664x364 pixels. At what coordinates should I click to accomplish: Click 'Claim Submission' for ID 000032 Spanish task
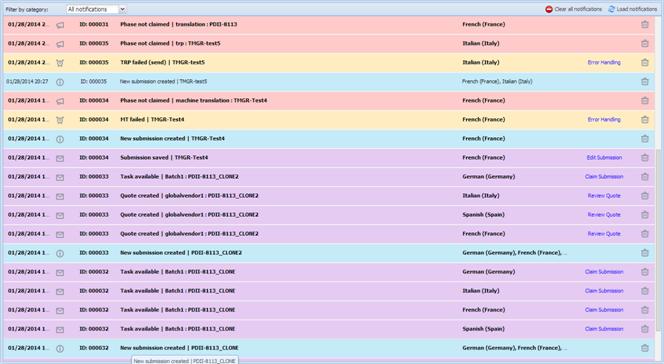[x=604, y=329]
